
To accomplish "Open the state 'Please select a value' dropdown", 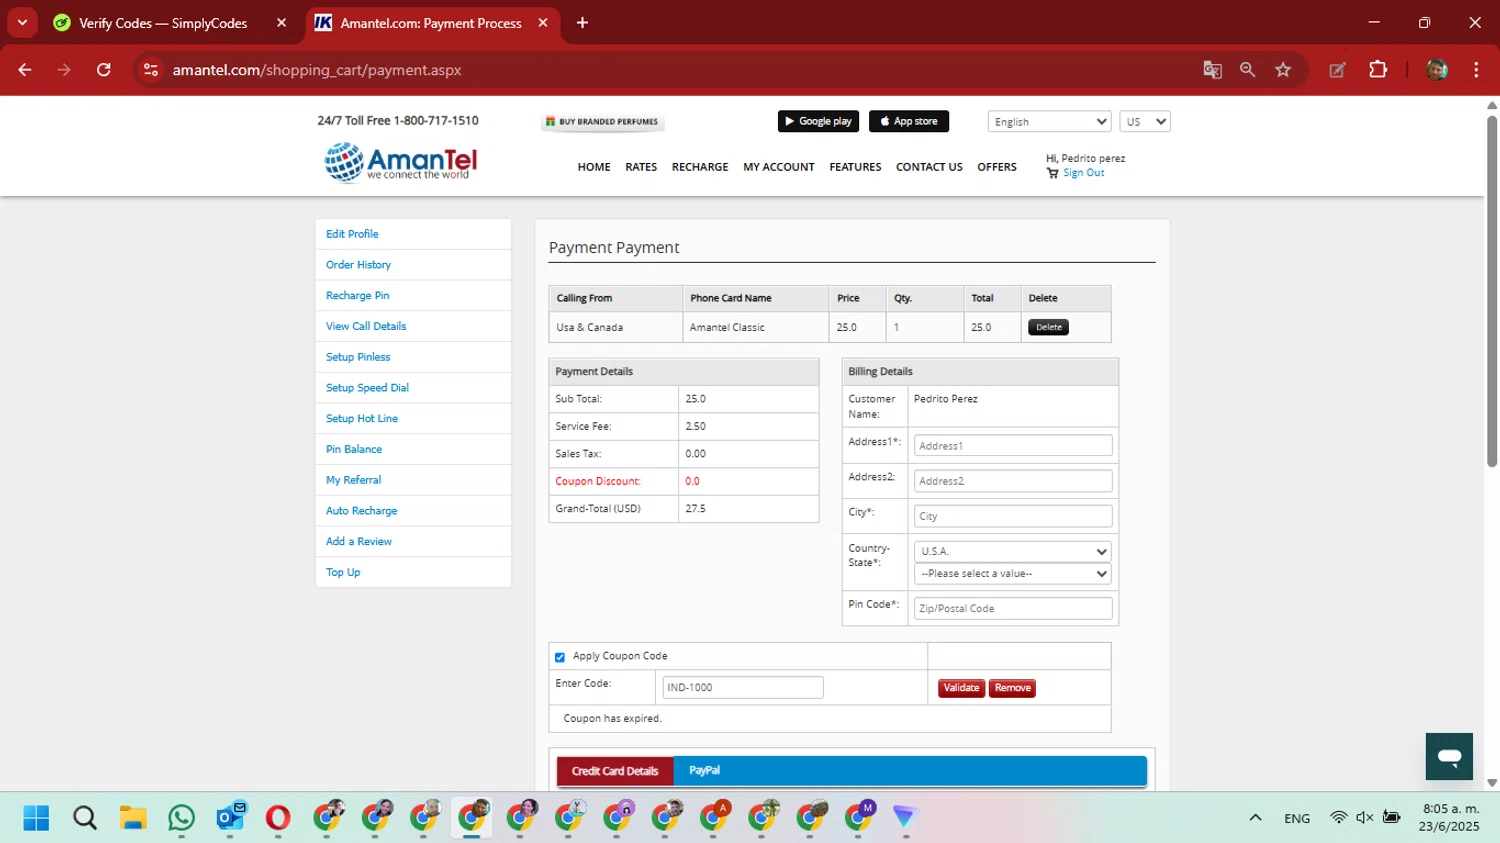I will (x=1013, y=574).
